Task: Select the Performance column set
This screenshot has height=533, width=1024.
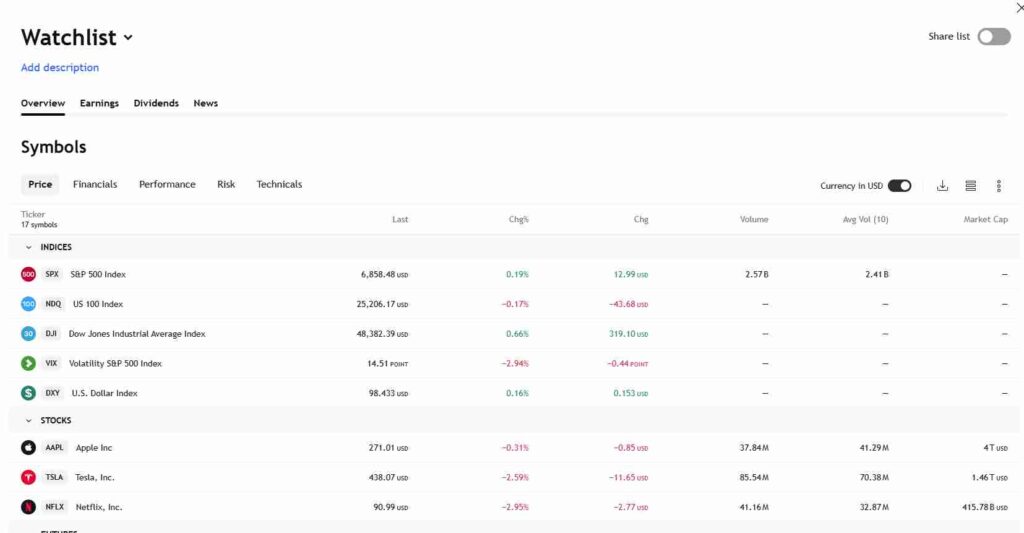Action: [167, 184]
